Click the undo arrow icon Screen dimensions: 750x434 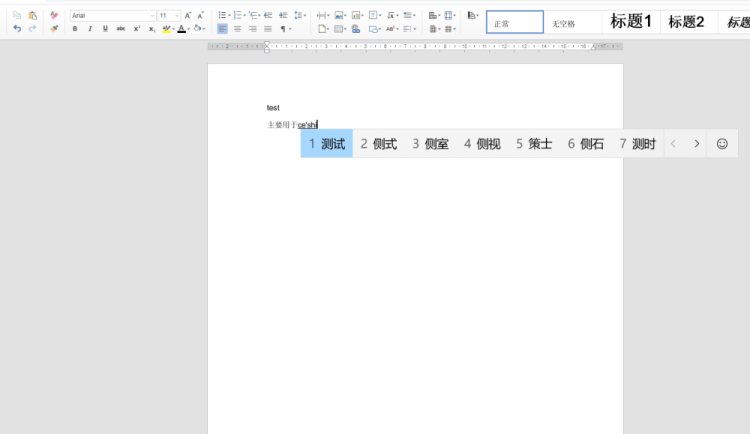tap(17, 29)
